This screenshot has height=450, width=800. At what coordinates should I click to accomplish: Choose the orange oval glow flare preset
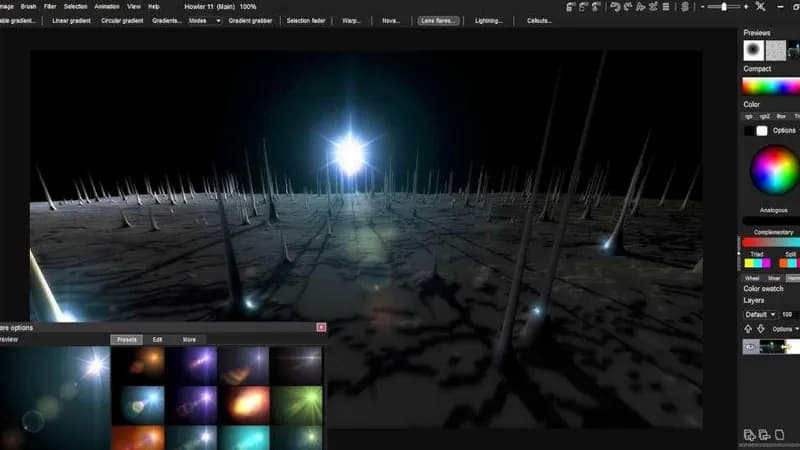point(245,405)
